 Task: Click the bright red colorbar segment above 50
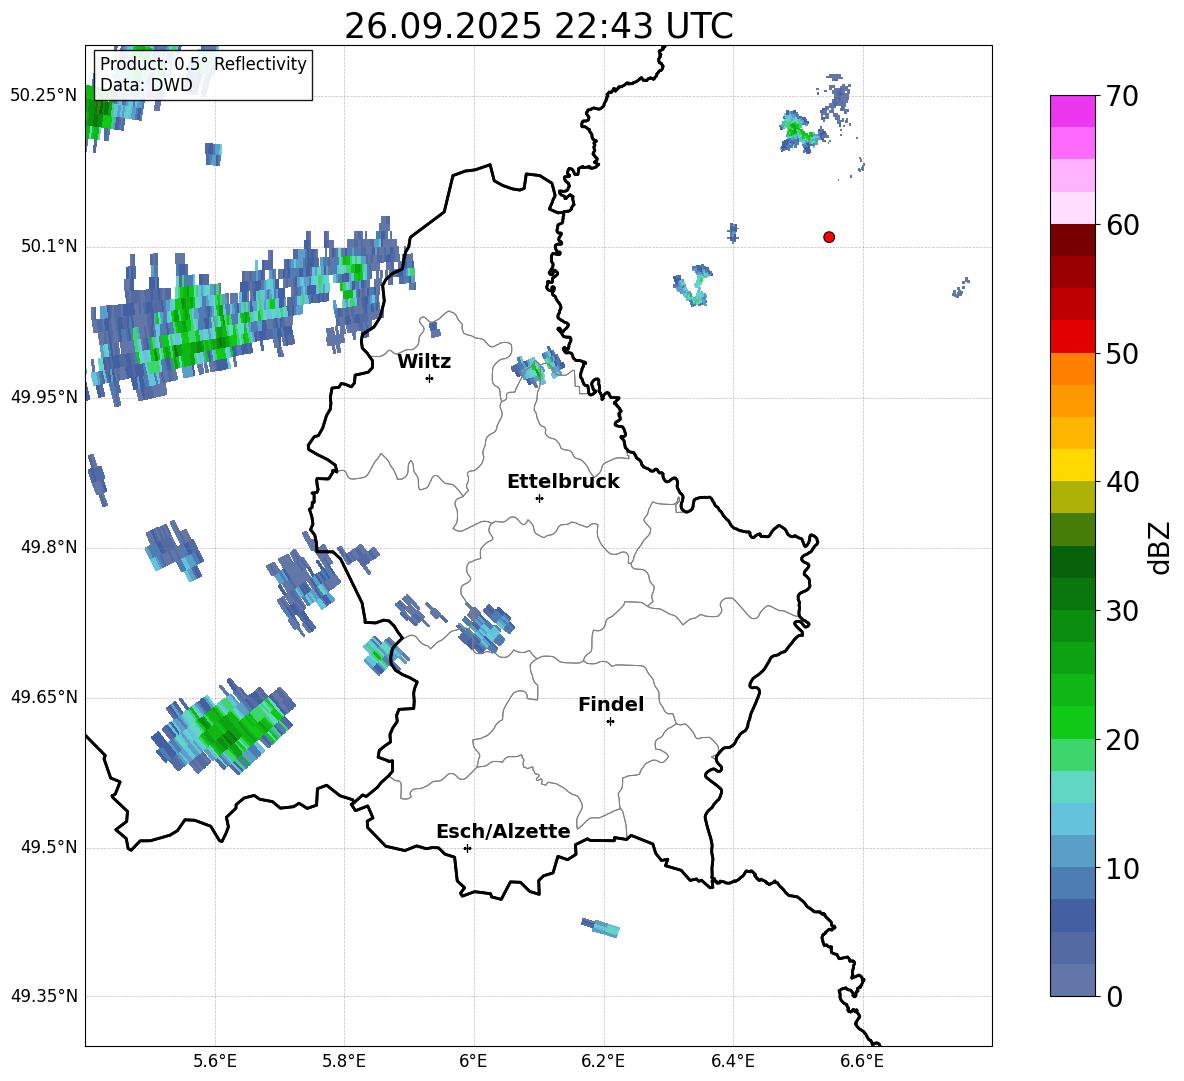[1072, 337]
